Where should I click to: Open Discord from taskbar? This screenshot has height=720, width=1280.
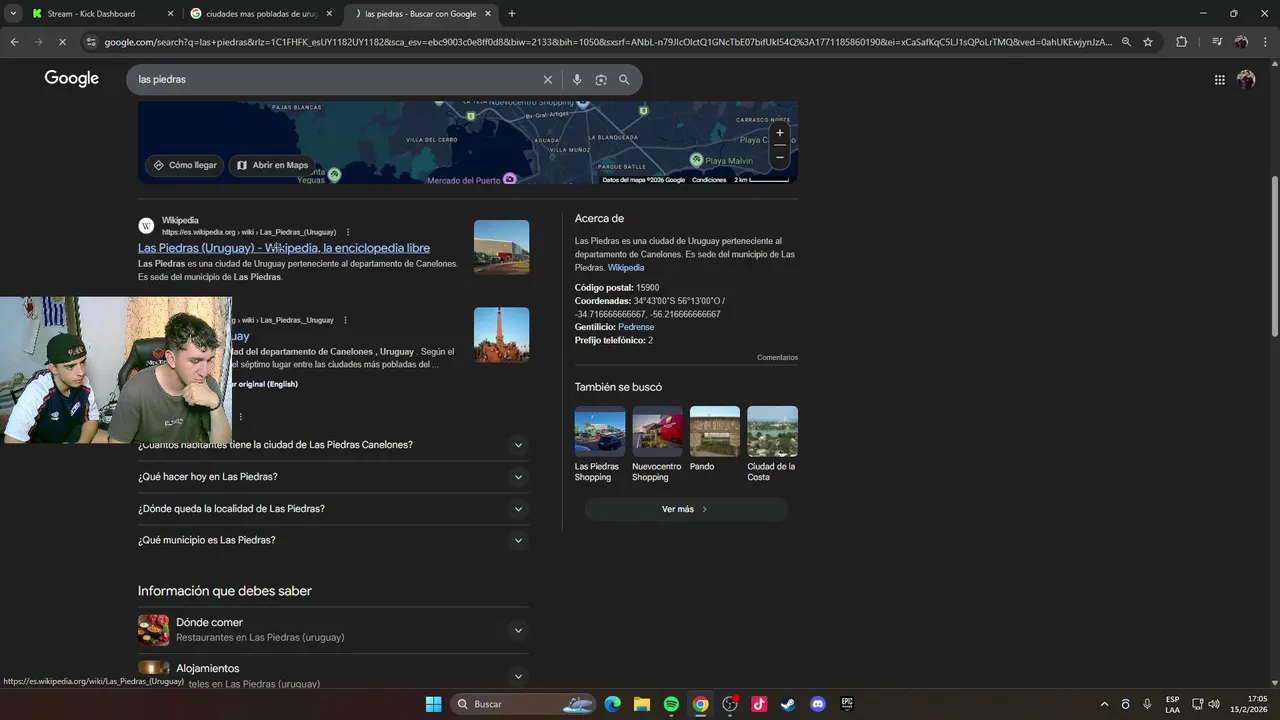pos(818,704)
